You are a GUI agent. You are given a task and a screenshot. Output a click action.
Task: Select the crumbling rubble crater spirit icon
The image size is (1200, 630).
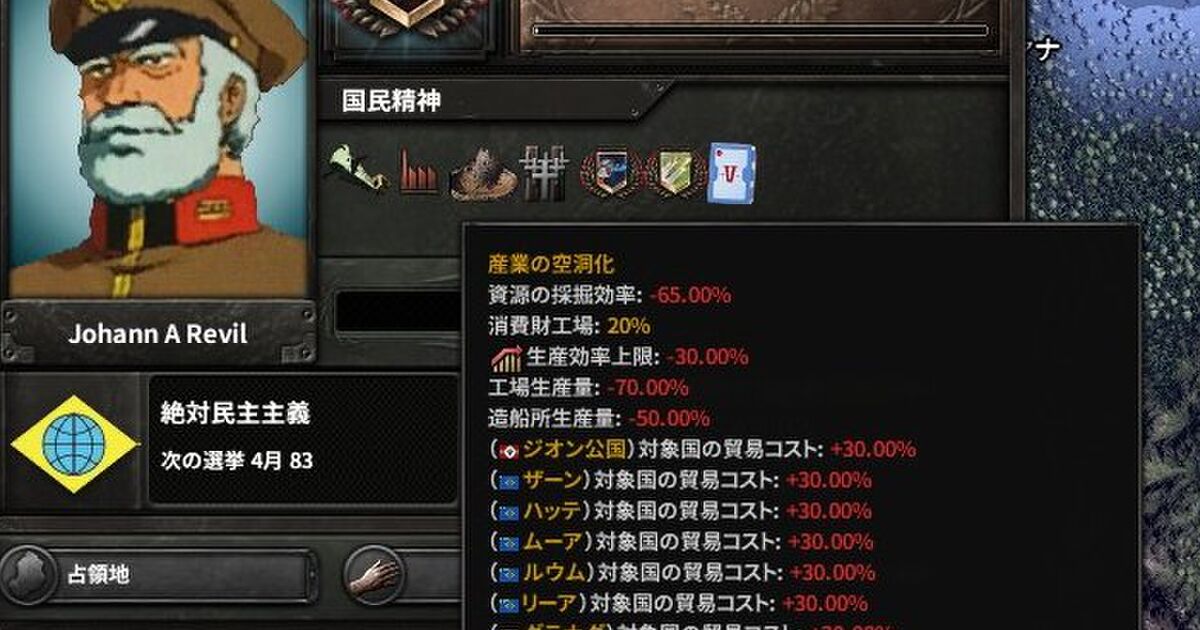[x=483, y=174]
